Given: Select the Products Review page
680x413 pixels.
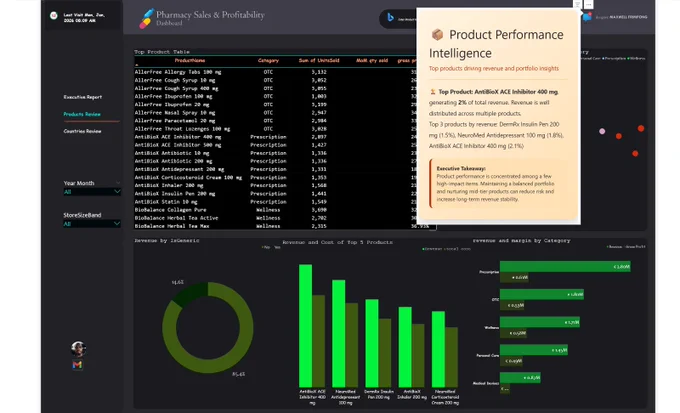Looking at the screenshot, I should [82, 114].
